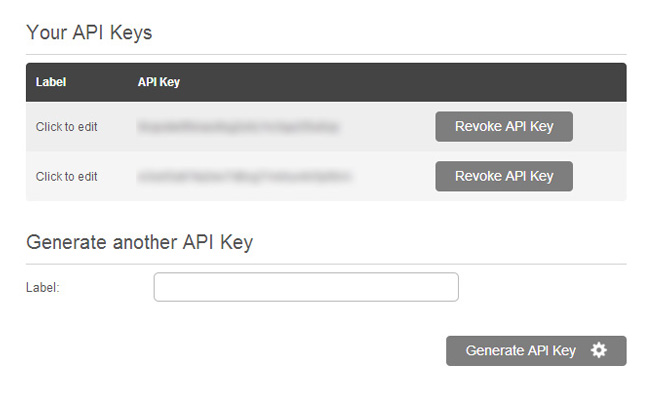Screen dimensions: 650x397
Task: Click the API Key column header
Action: [x=159, y=82]
